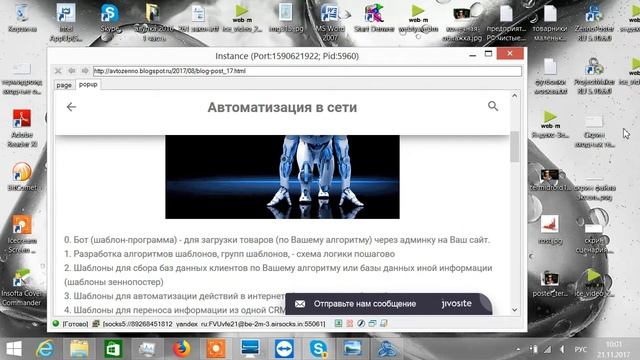640x360 pixels.
Task: Click the proxy icon next to socks5 text
Action: coord(96,324)
